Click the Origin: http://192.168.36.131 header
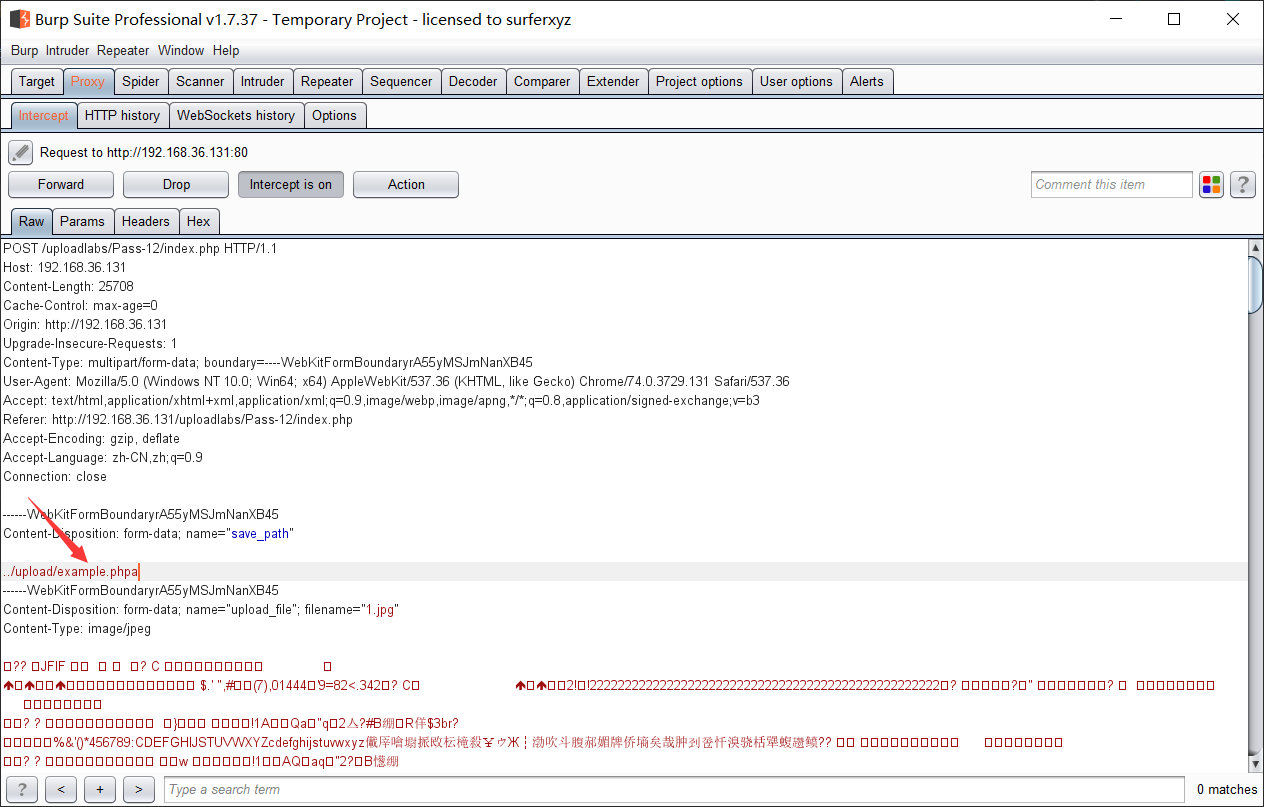This screenshot has width=1264, height=807. click(x=85, y=324)
